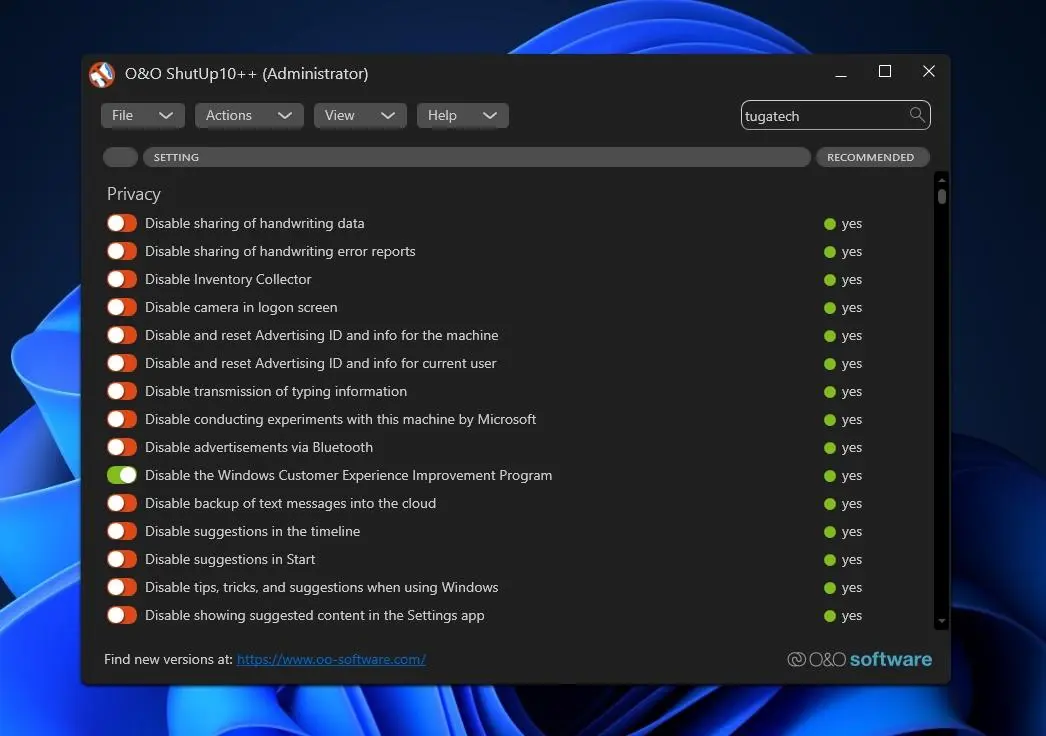The height and width of the screenshot is (736, 1046).
Task: Toggle suggested content in Settings app switch
Action: click(121, 615)
